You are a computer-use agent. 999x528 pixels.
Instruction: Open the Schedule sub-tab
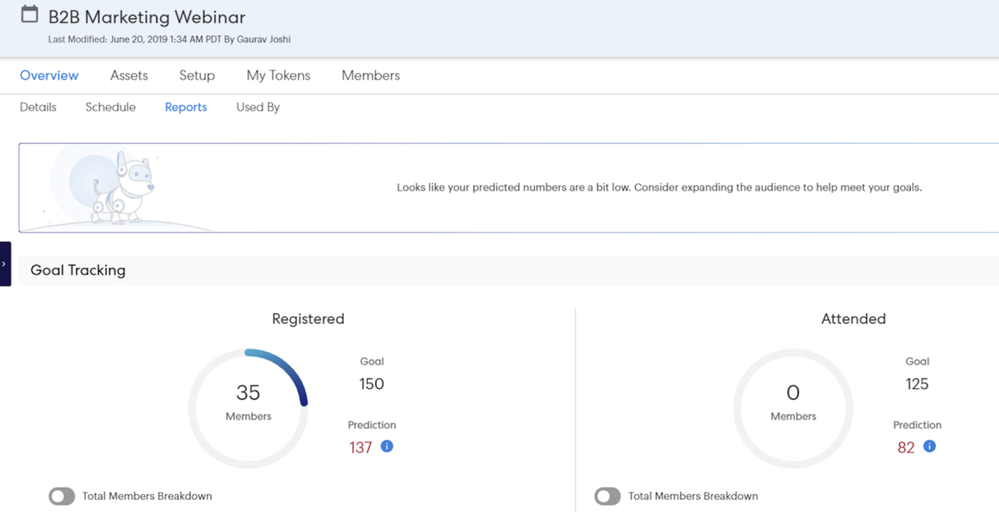[x=110, y=107]
